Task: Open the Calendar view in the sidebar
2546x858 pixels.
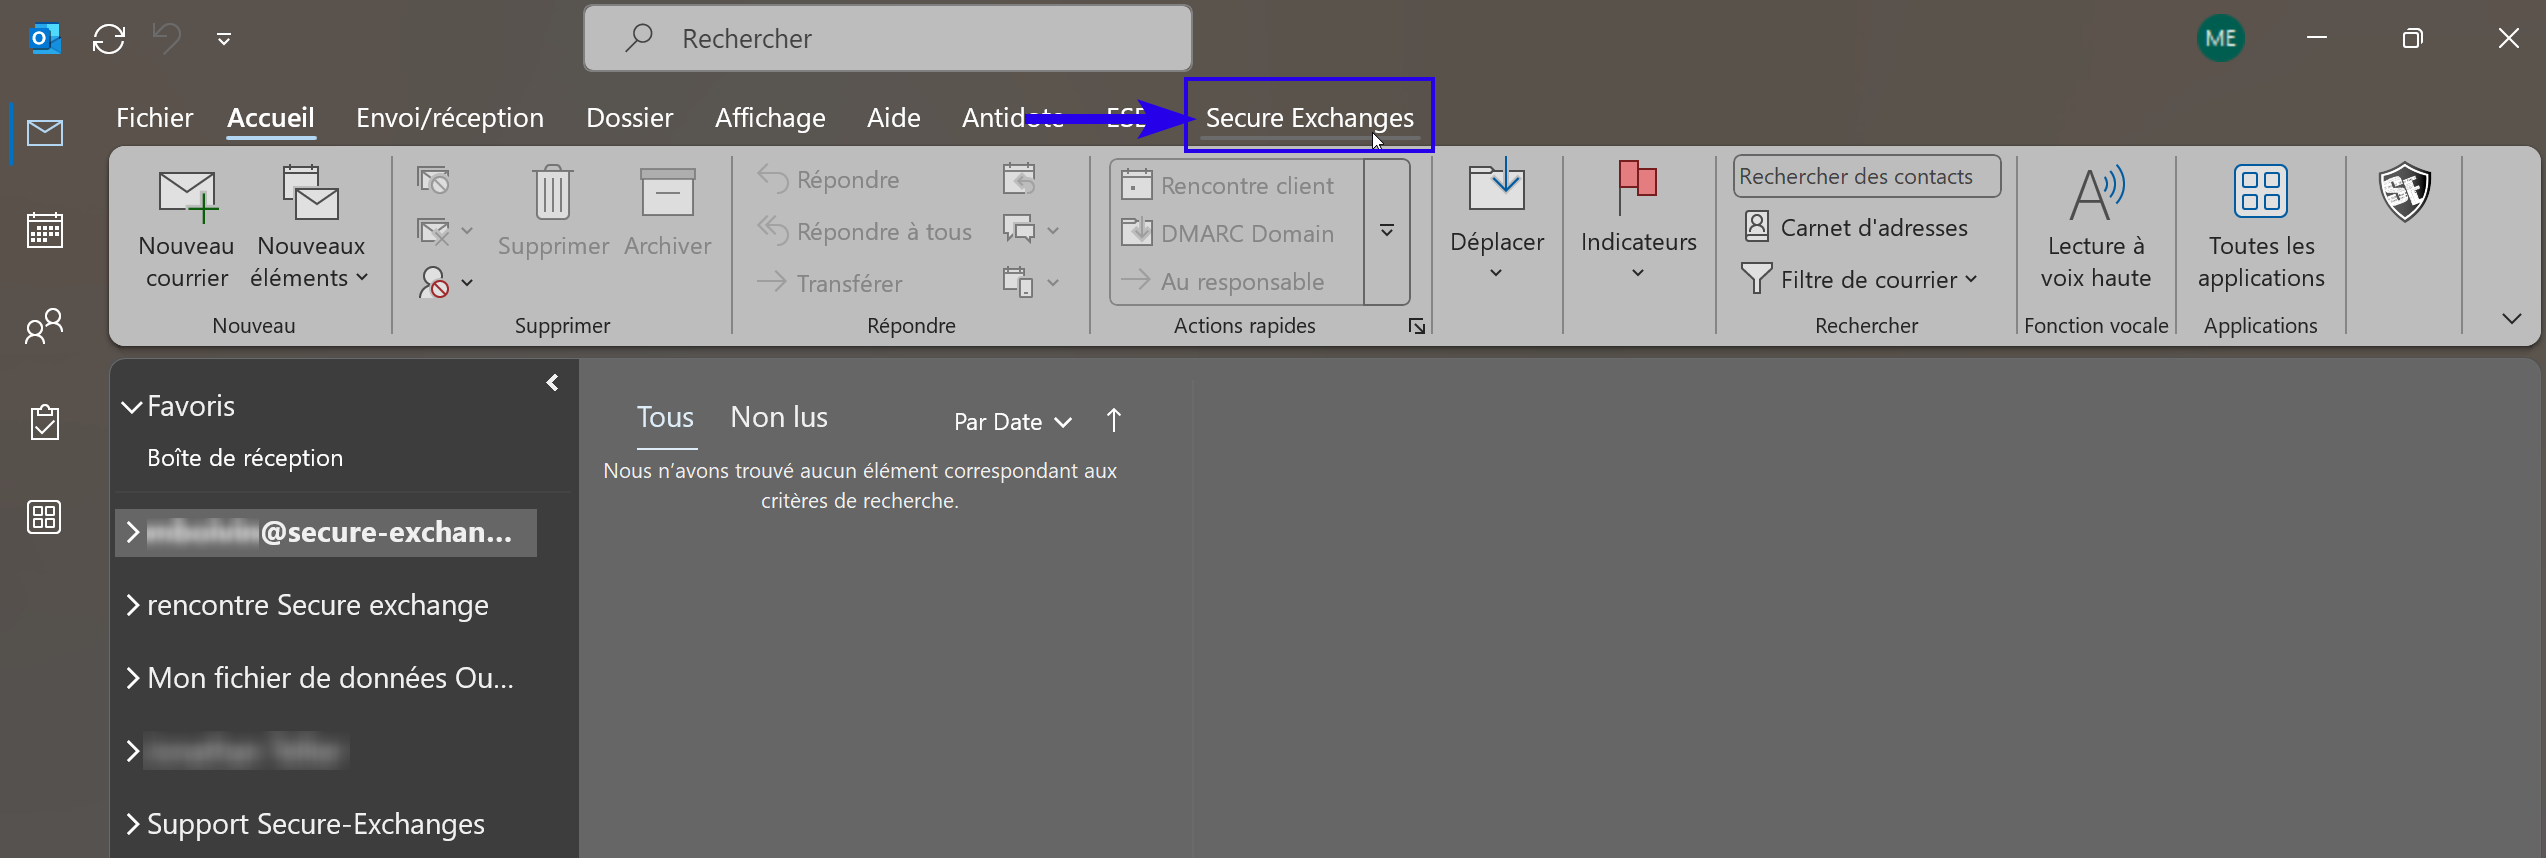Action: [x=45, y=229]
